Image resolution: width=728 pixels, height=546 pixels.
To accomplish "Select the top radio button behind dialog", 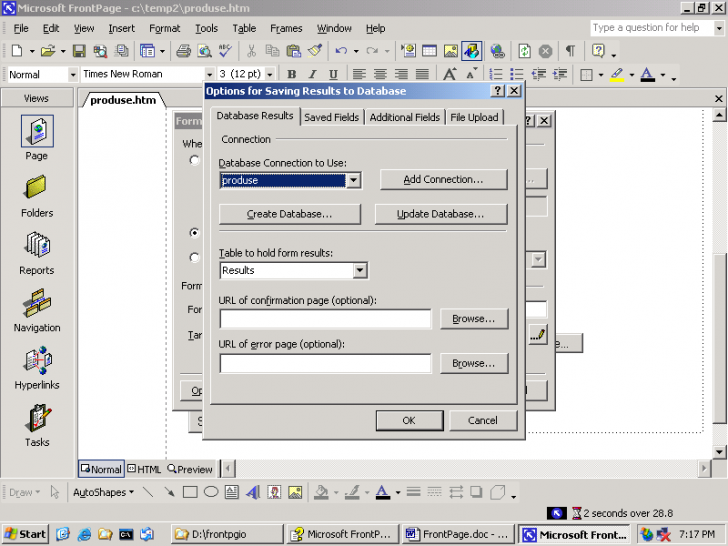I will pyautogui.click(x=194, y=160).
